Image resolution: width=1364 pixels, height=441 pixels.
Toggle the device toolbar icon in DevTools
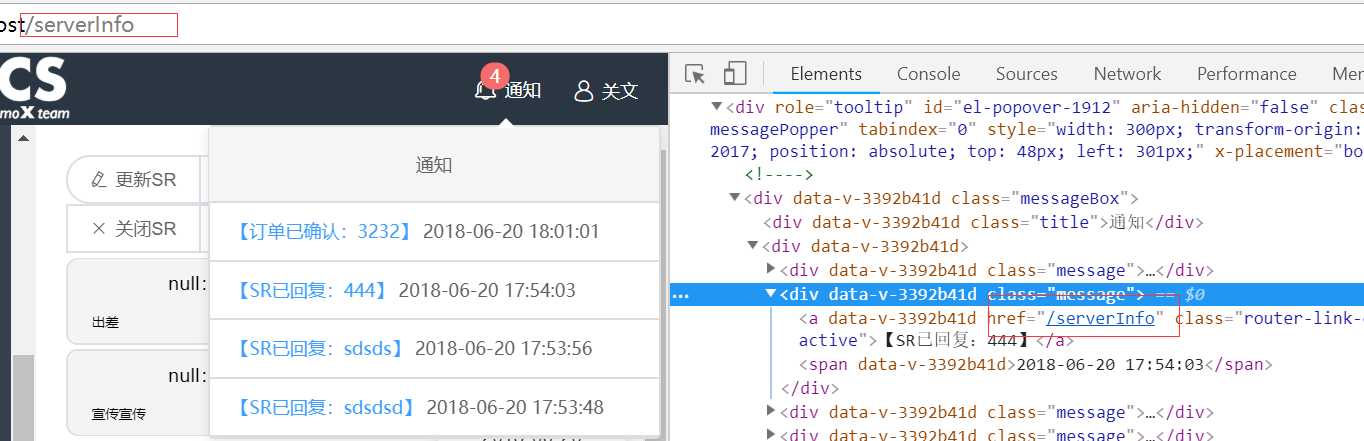(735, 73)
